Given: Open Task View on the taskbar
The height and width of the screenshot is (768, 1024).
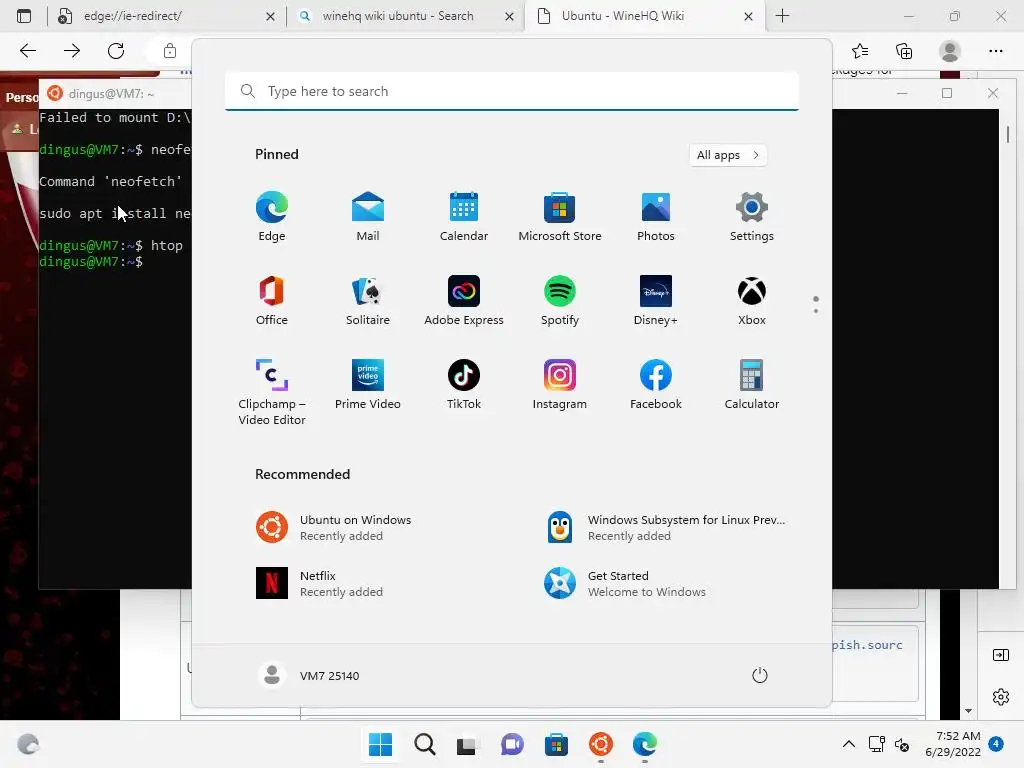Looking at the screenshot, I should pyautogui.click(x=466, y=744).
